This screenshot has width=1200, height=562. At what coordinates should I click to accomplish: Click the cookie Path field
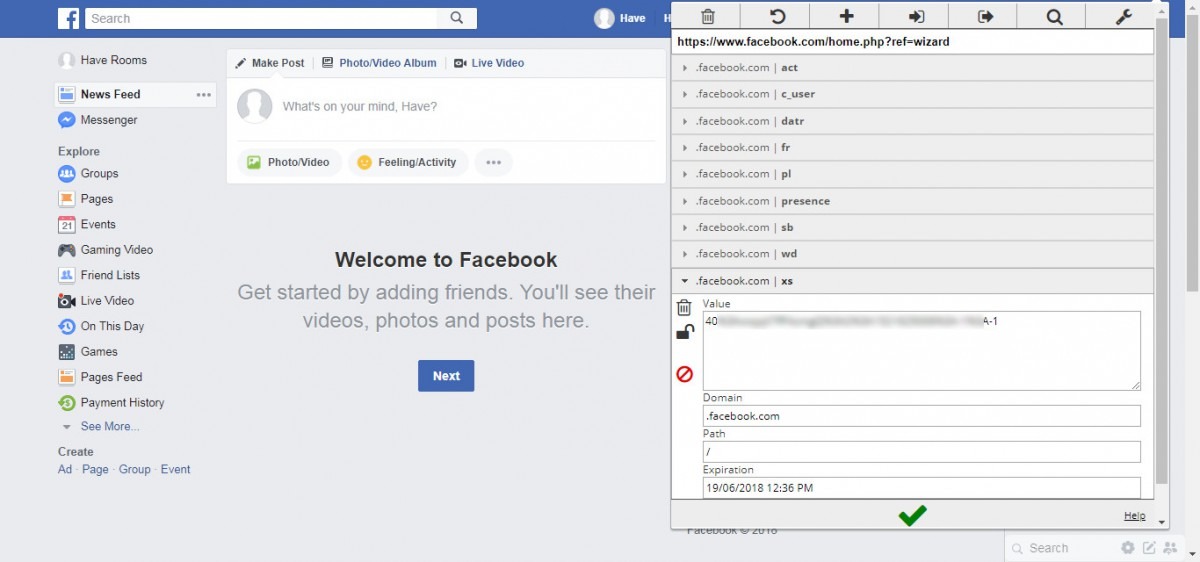click(922, 452)
